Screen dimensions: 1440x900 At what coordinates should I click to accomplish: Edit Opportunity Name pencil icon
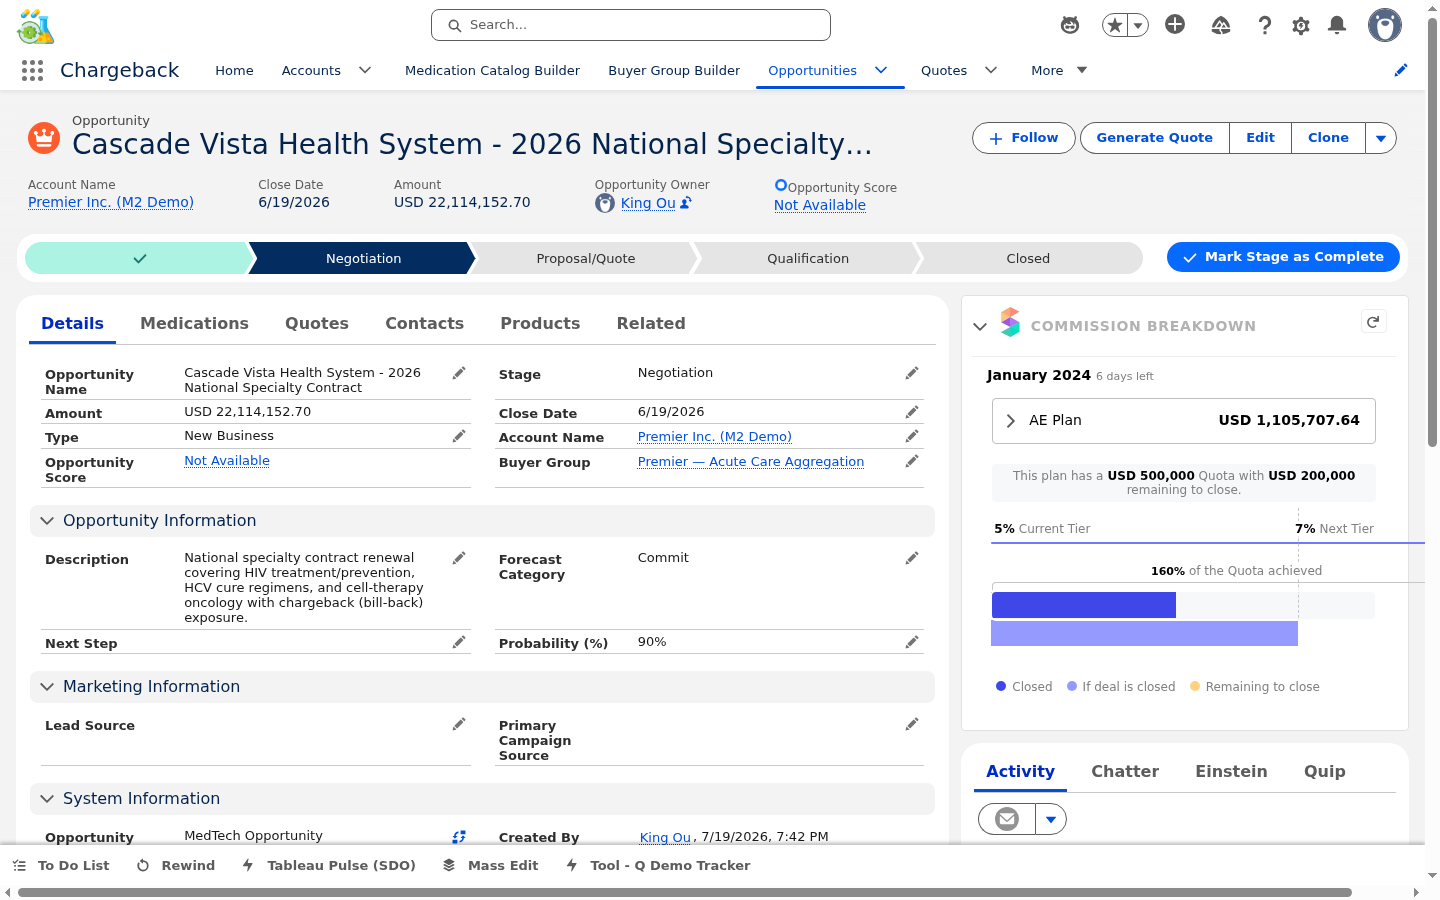459,373
